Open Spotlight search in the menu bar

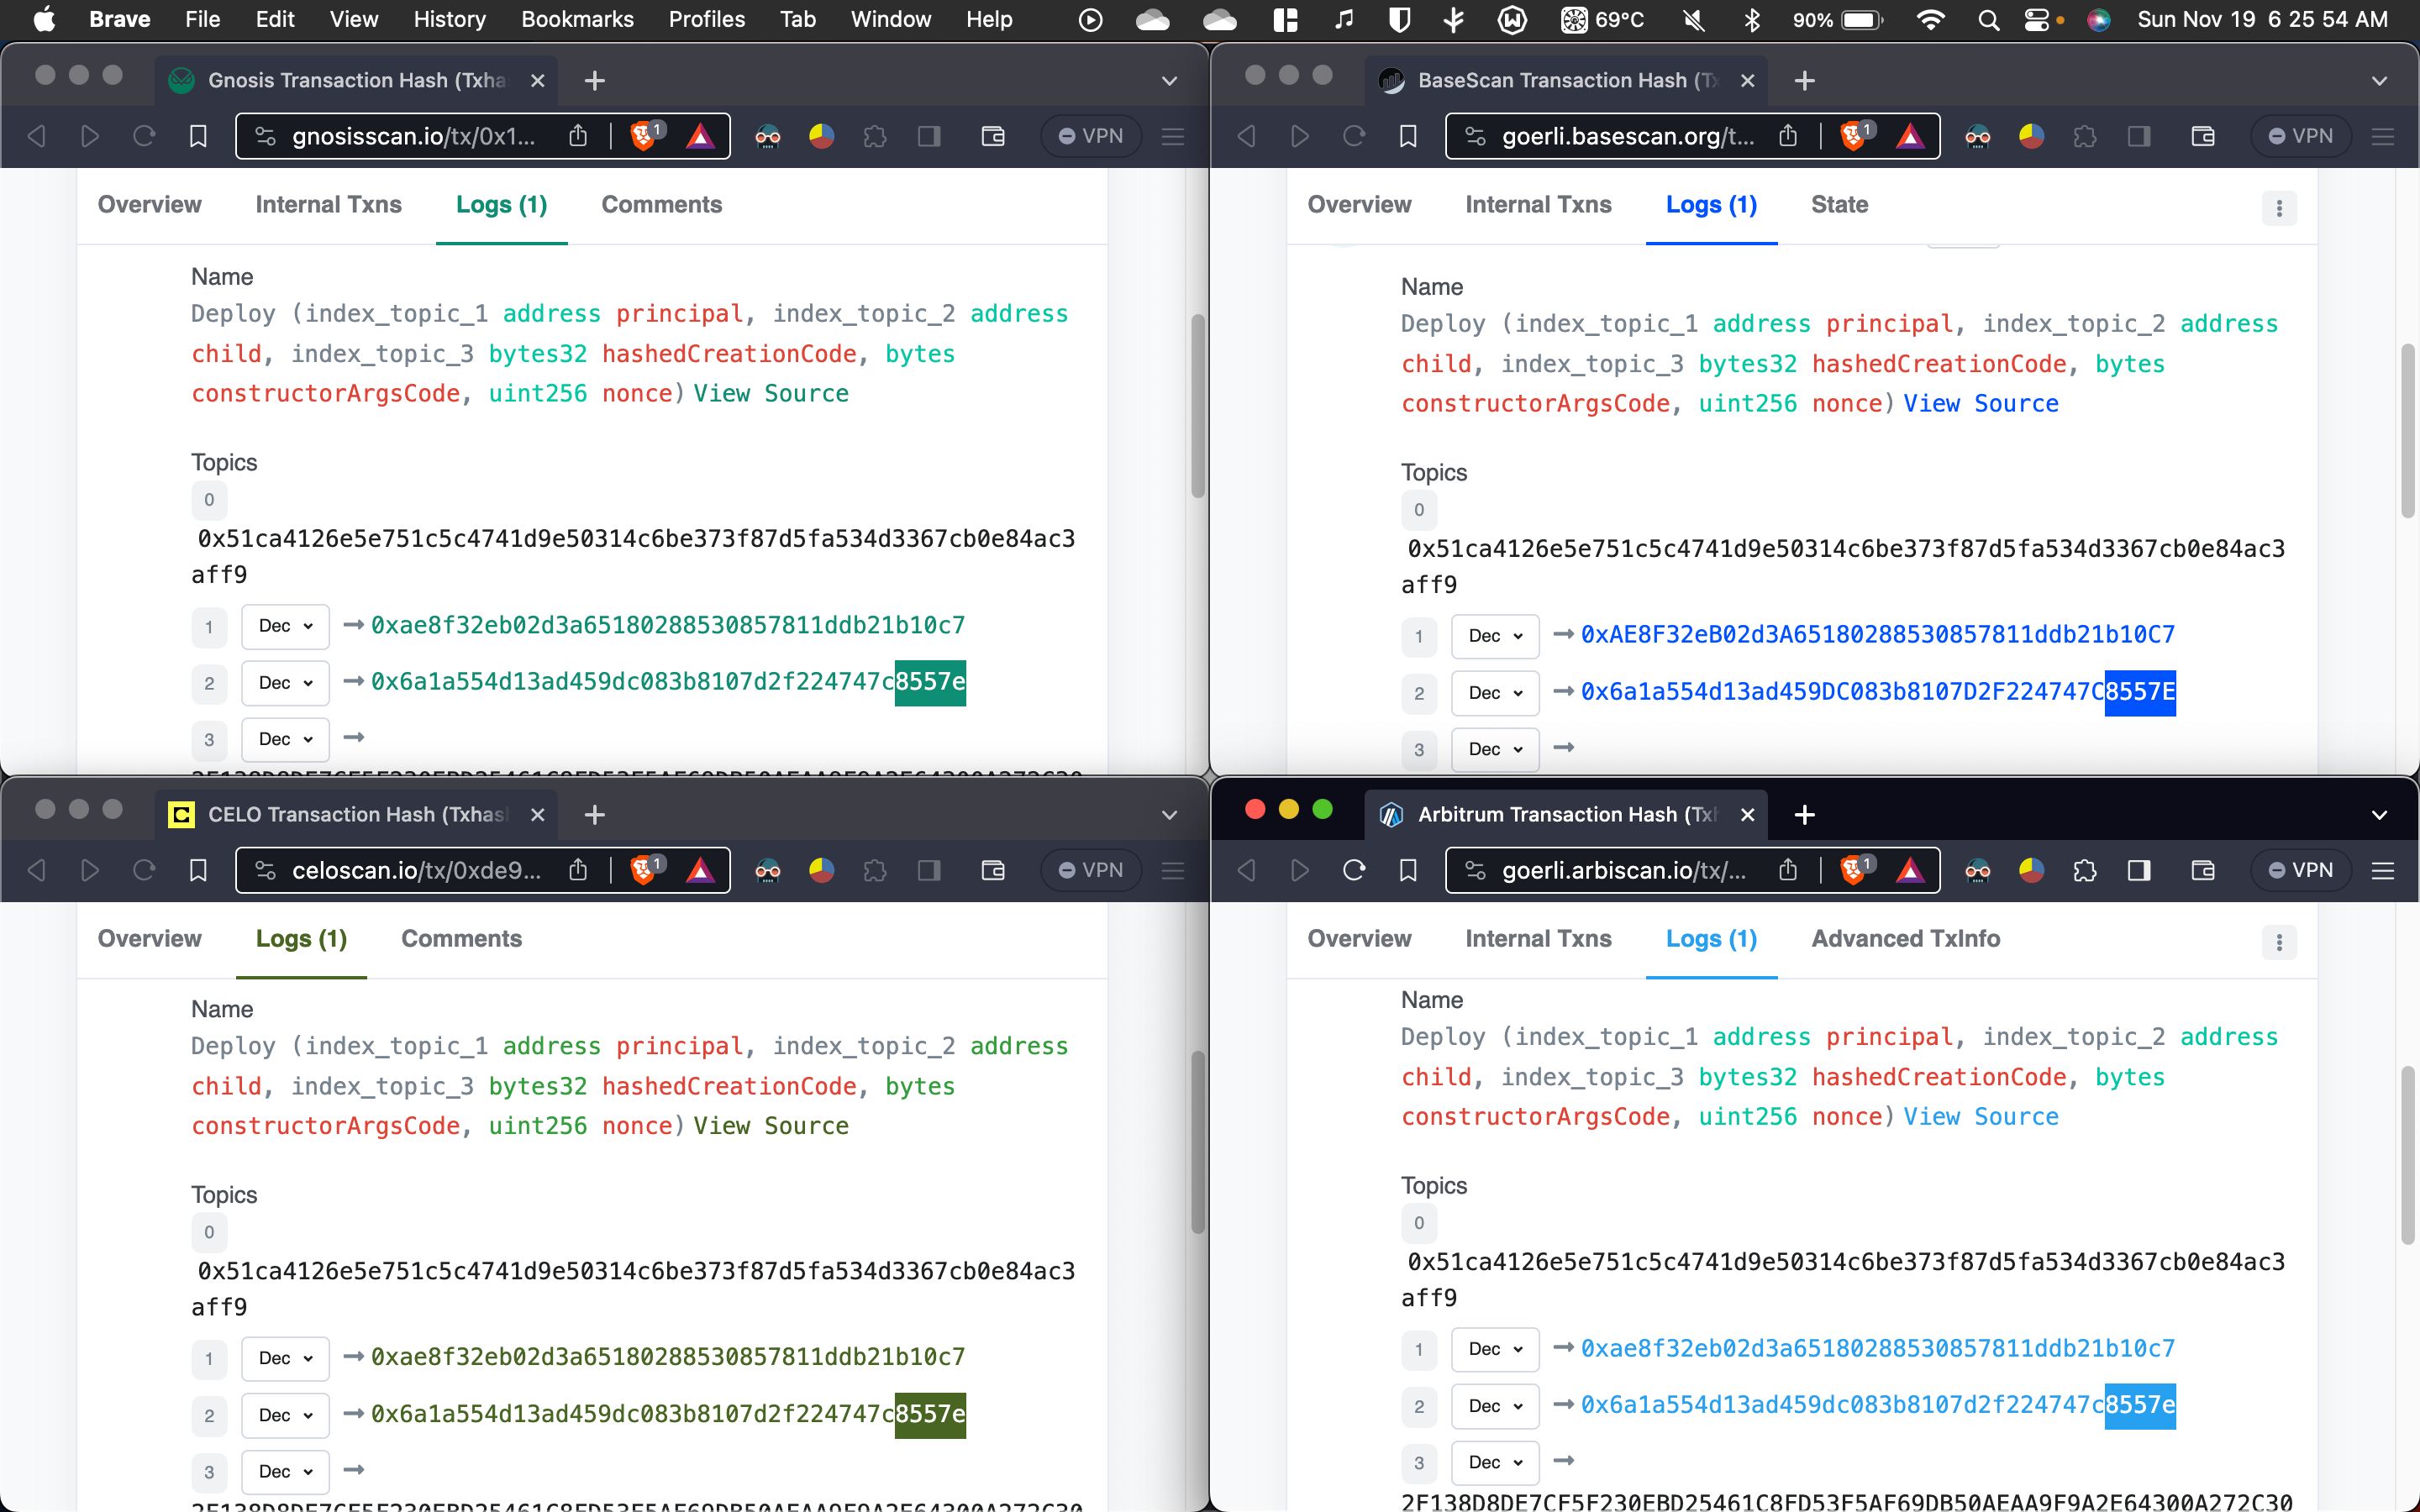point(1988,19)
